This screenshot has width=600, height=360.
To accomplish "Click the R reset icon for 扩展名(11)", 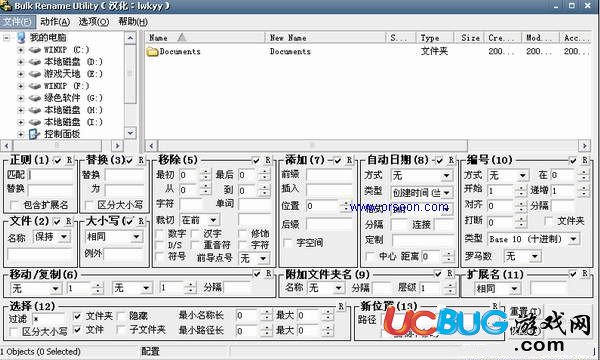I will (x=585, y=274).
